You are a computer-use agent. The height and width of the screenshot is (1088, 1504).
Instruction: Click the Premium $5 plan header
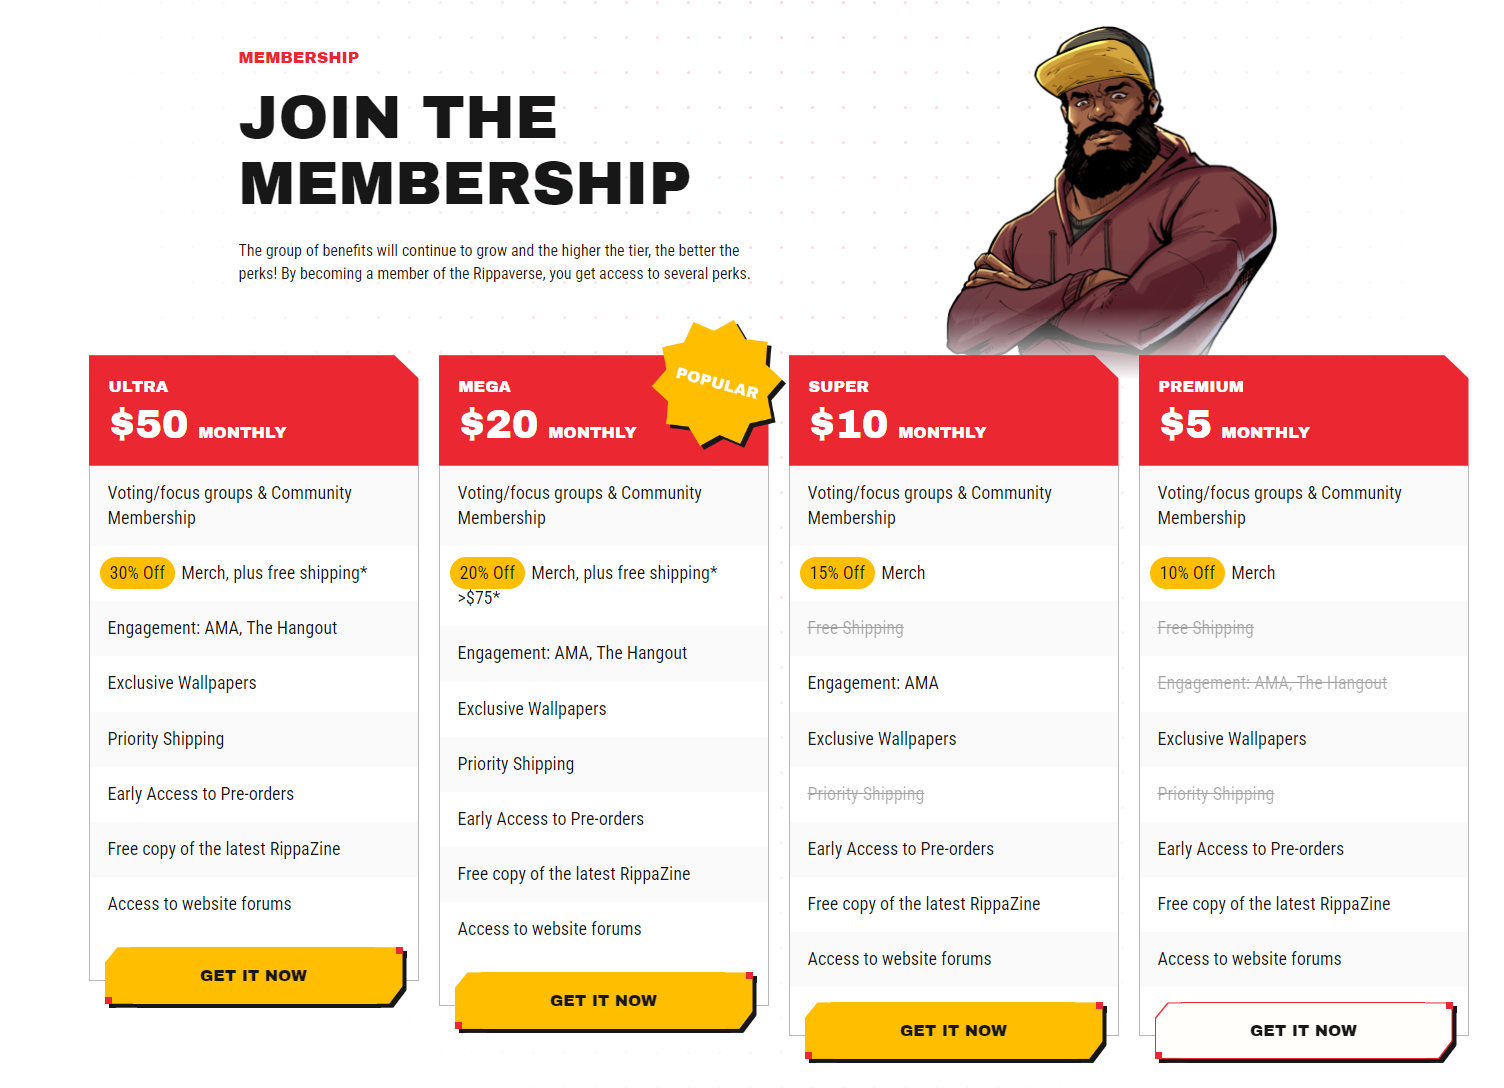1304,410
